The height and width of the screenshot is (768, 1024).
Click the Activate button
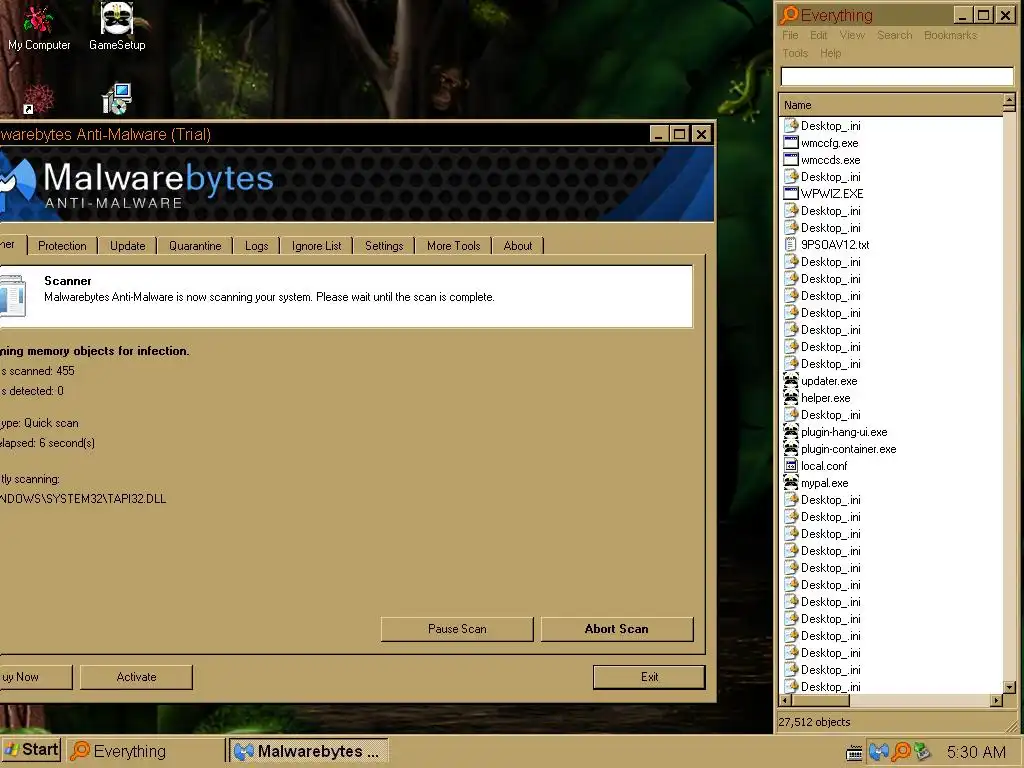tap(136, 677)
